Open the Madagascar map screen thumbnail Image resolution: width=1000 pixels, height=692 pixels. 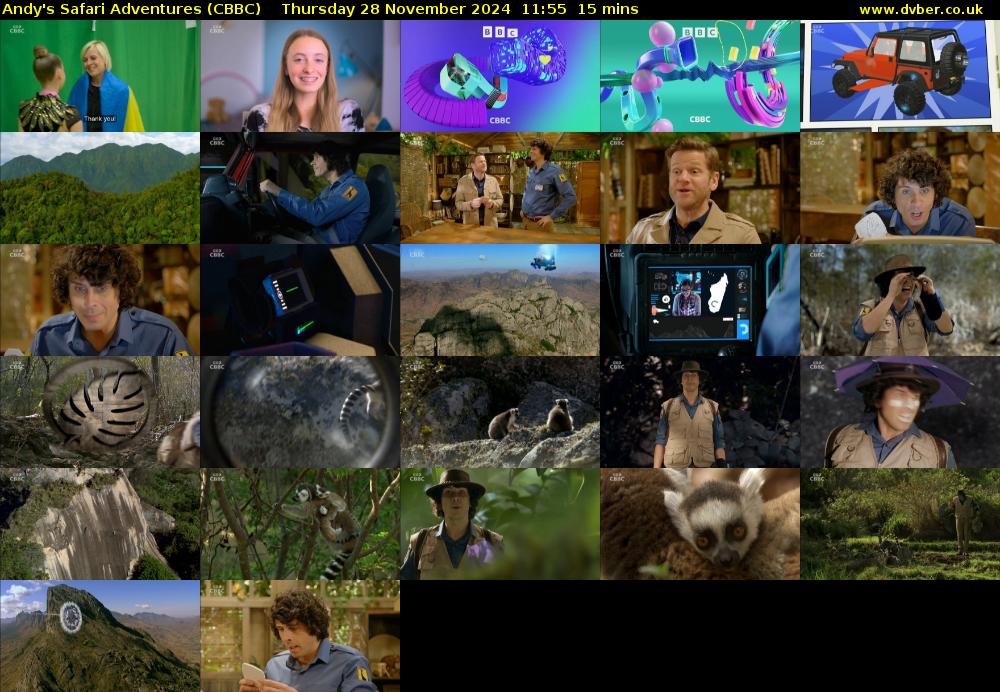pyautogui.click(x=700, y=300)
